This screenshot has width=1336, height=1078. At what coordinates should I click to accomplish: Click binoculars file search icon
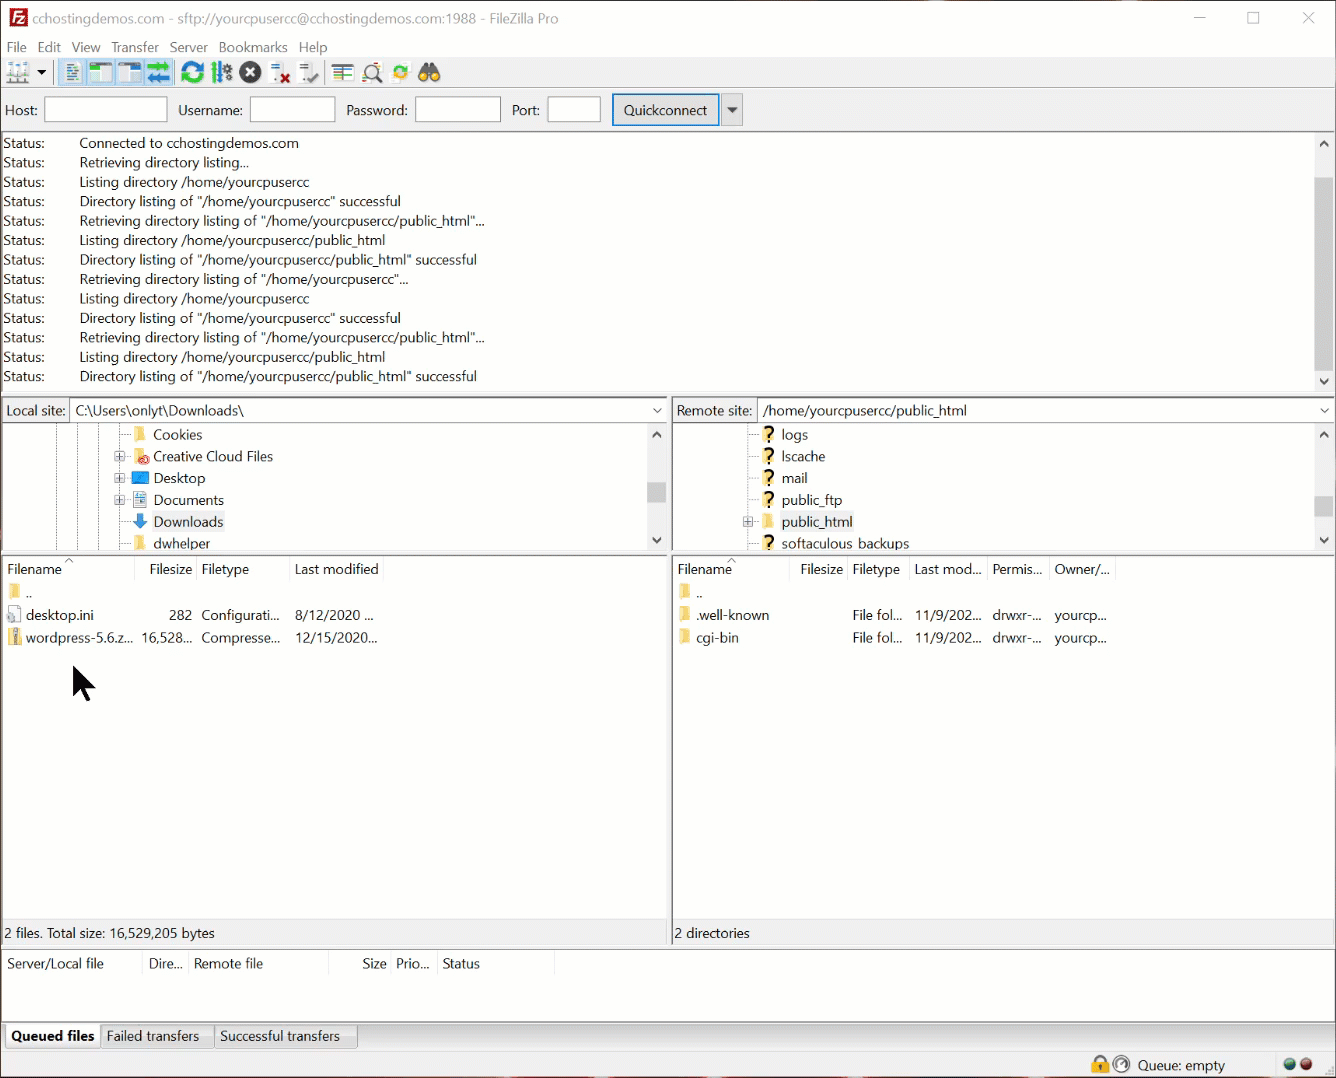point(429,73)
